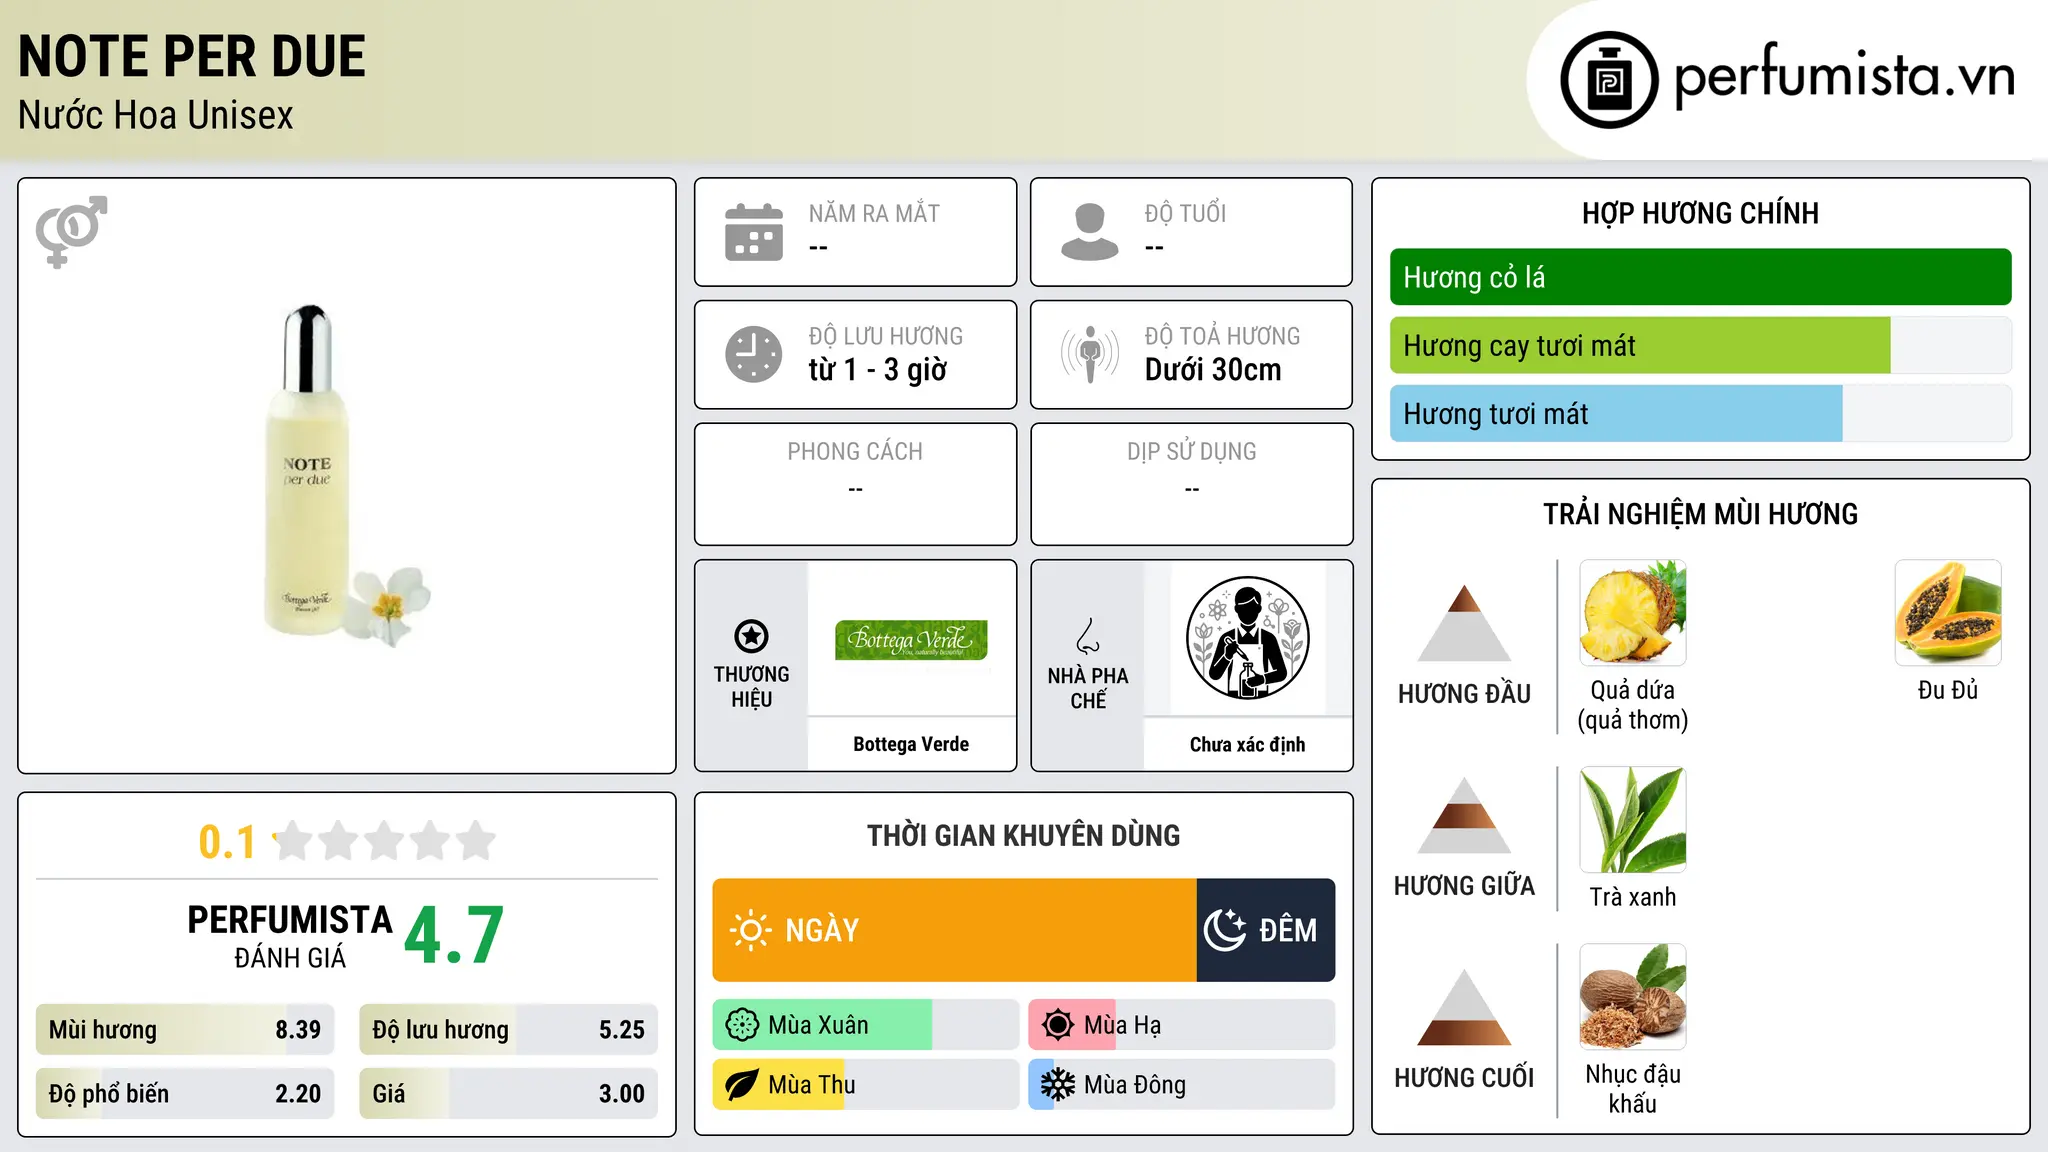The image size is (2048, 1152).
Task: Click the PHONG CÁCH style card
Action: pos(856,484)
